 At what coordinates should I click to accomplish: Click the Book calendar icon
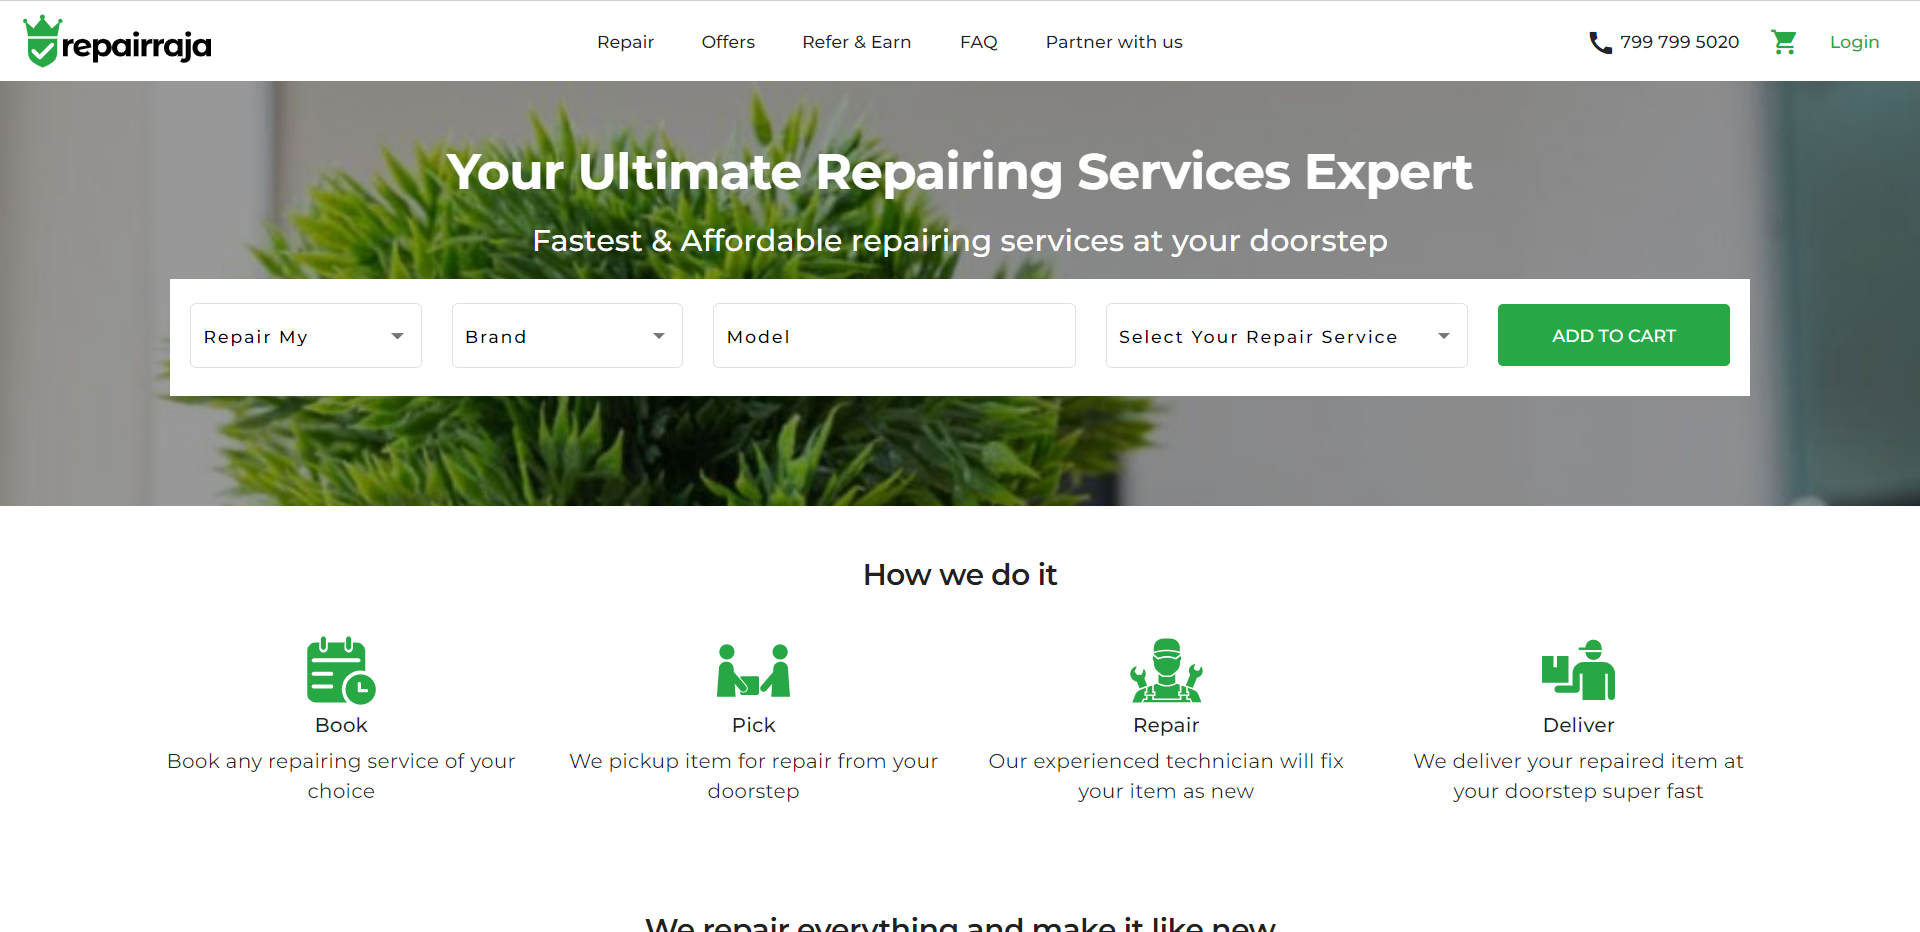[x=341, y=670]
